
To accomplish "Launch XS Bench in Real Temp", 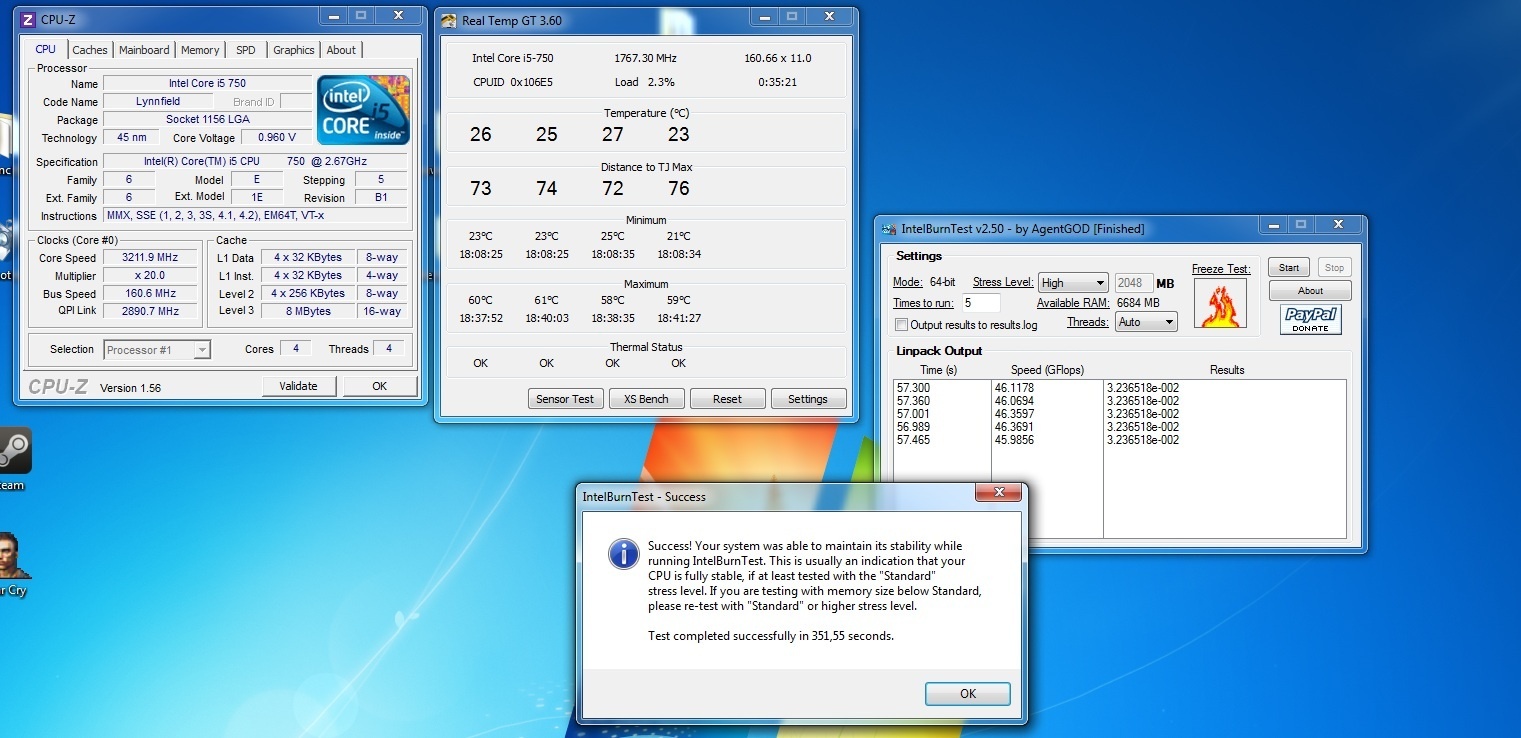I will pos(646,399).
